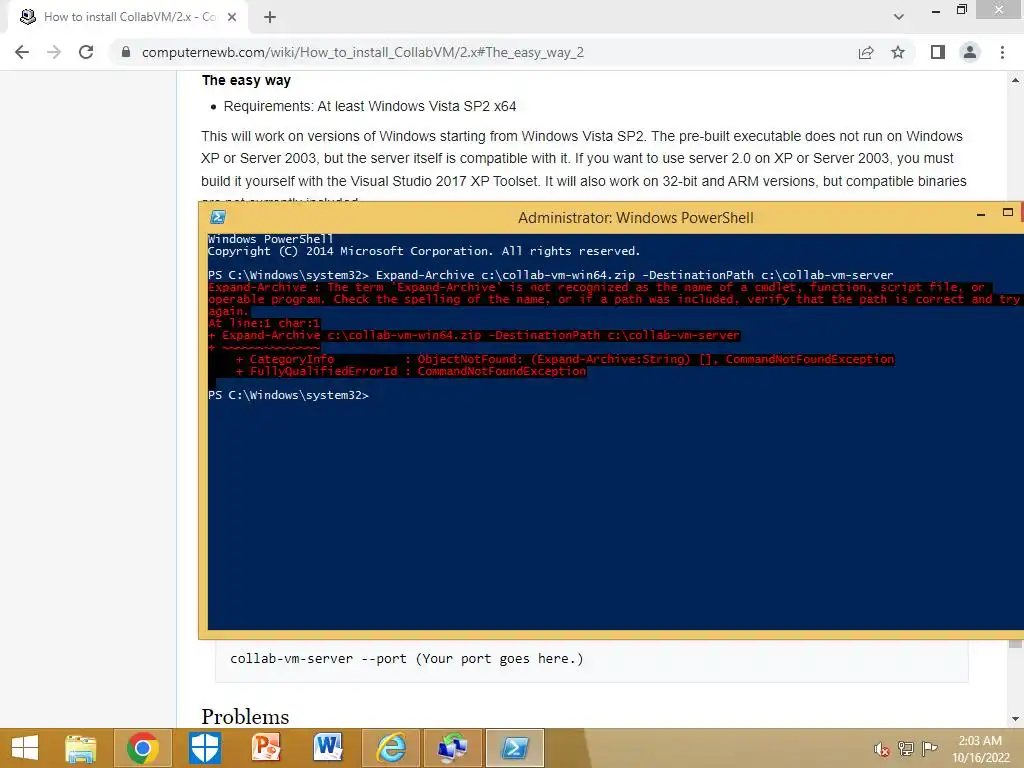Screen dimensions: 1024x768
Task: Open the network computers taskbar app
Action: click(x=452, y=748)
